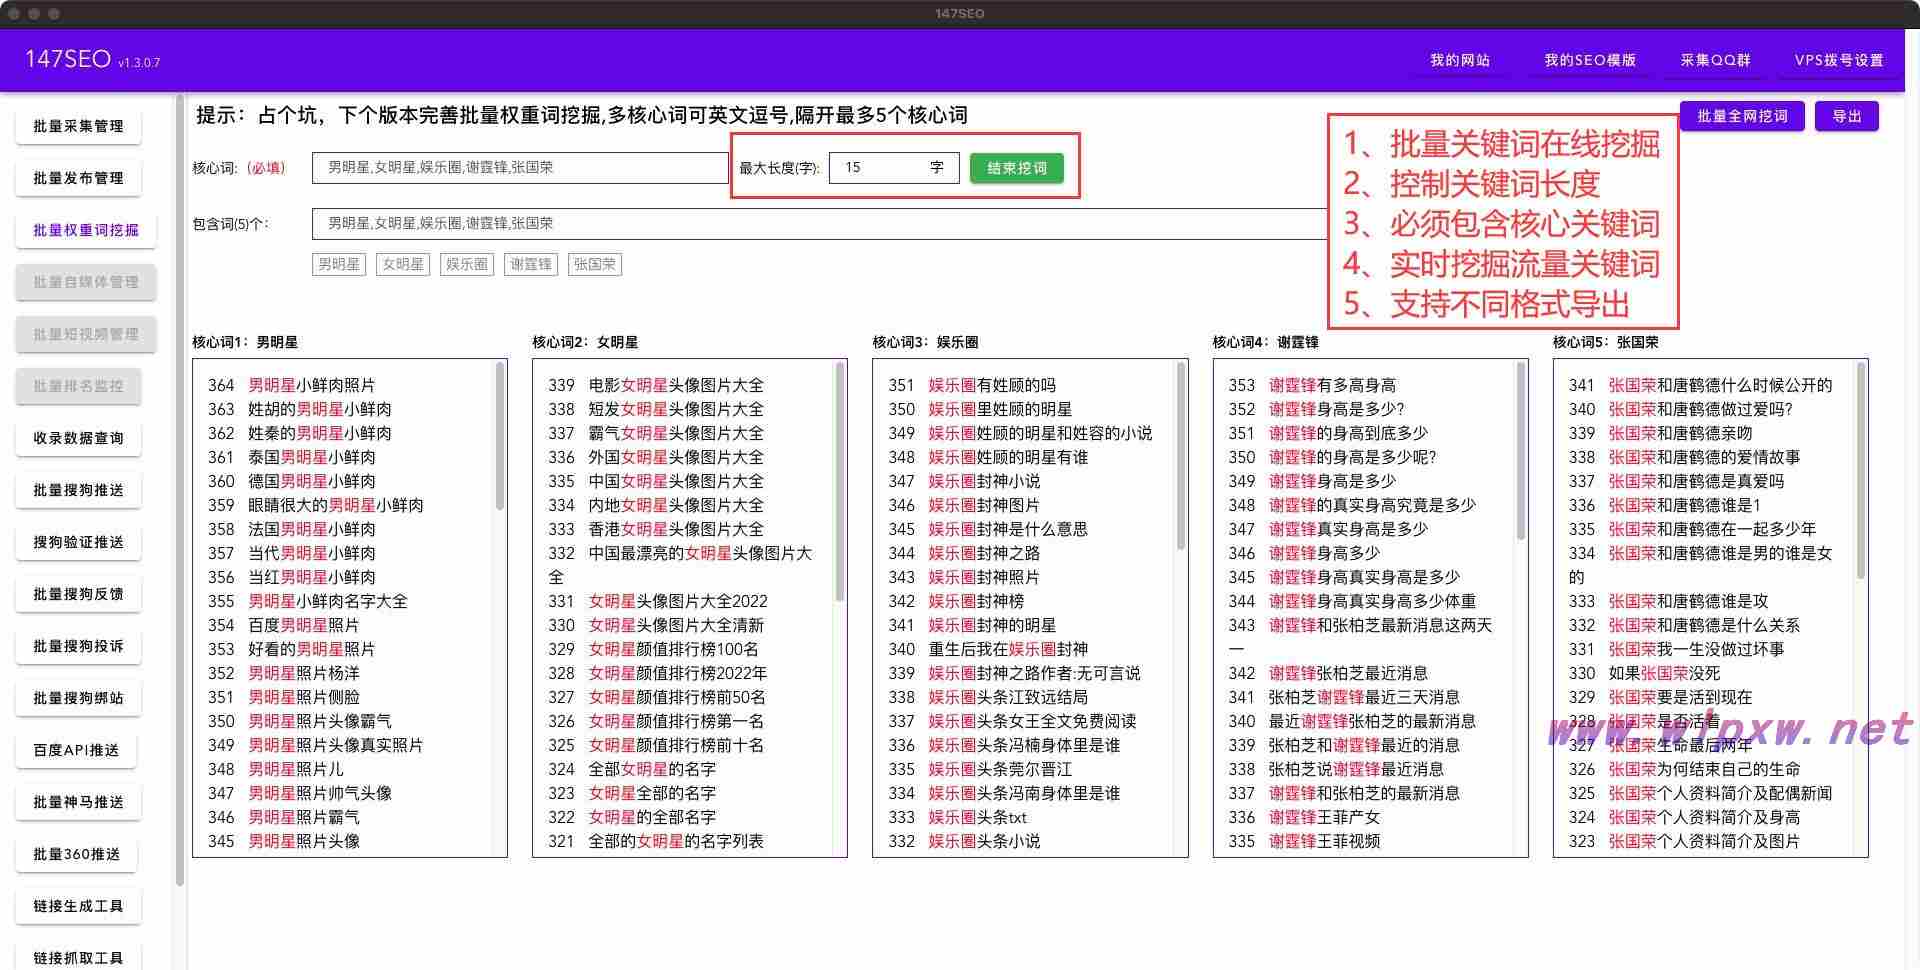
Task: Open VPS拨号设置 top menu item
Action: pos(1839,60)
